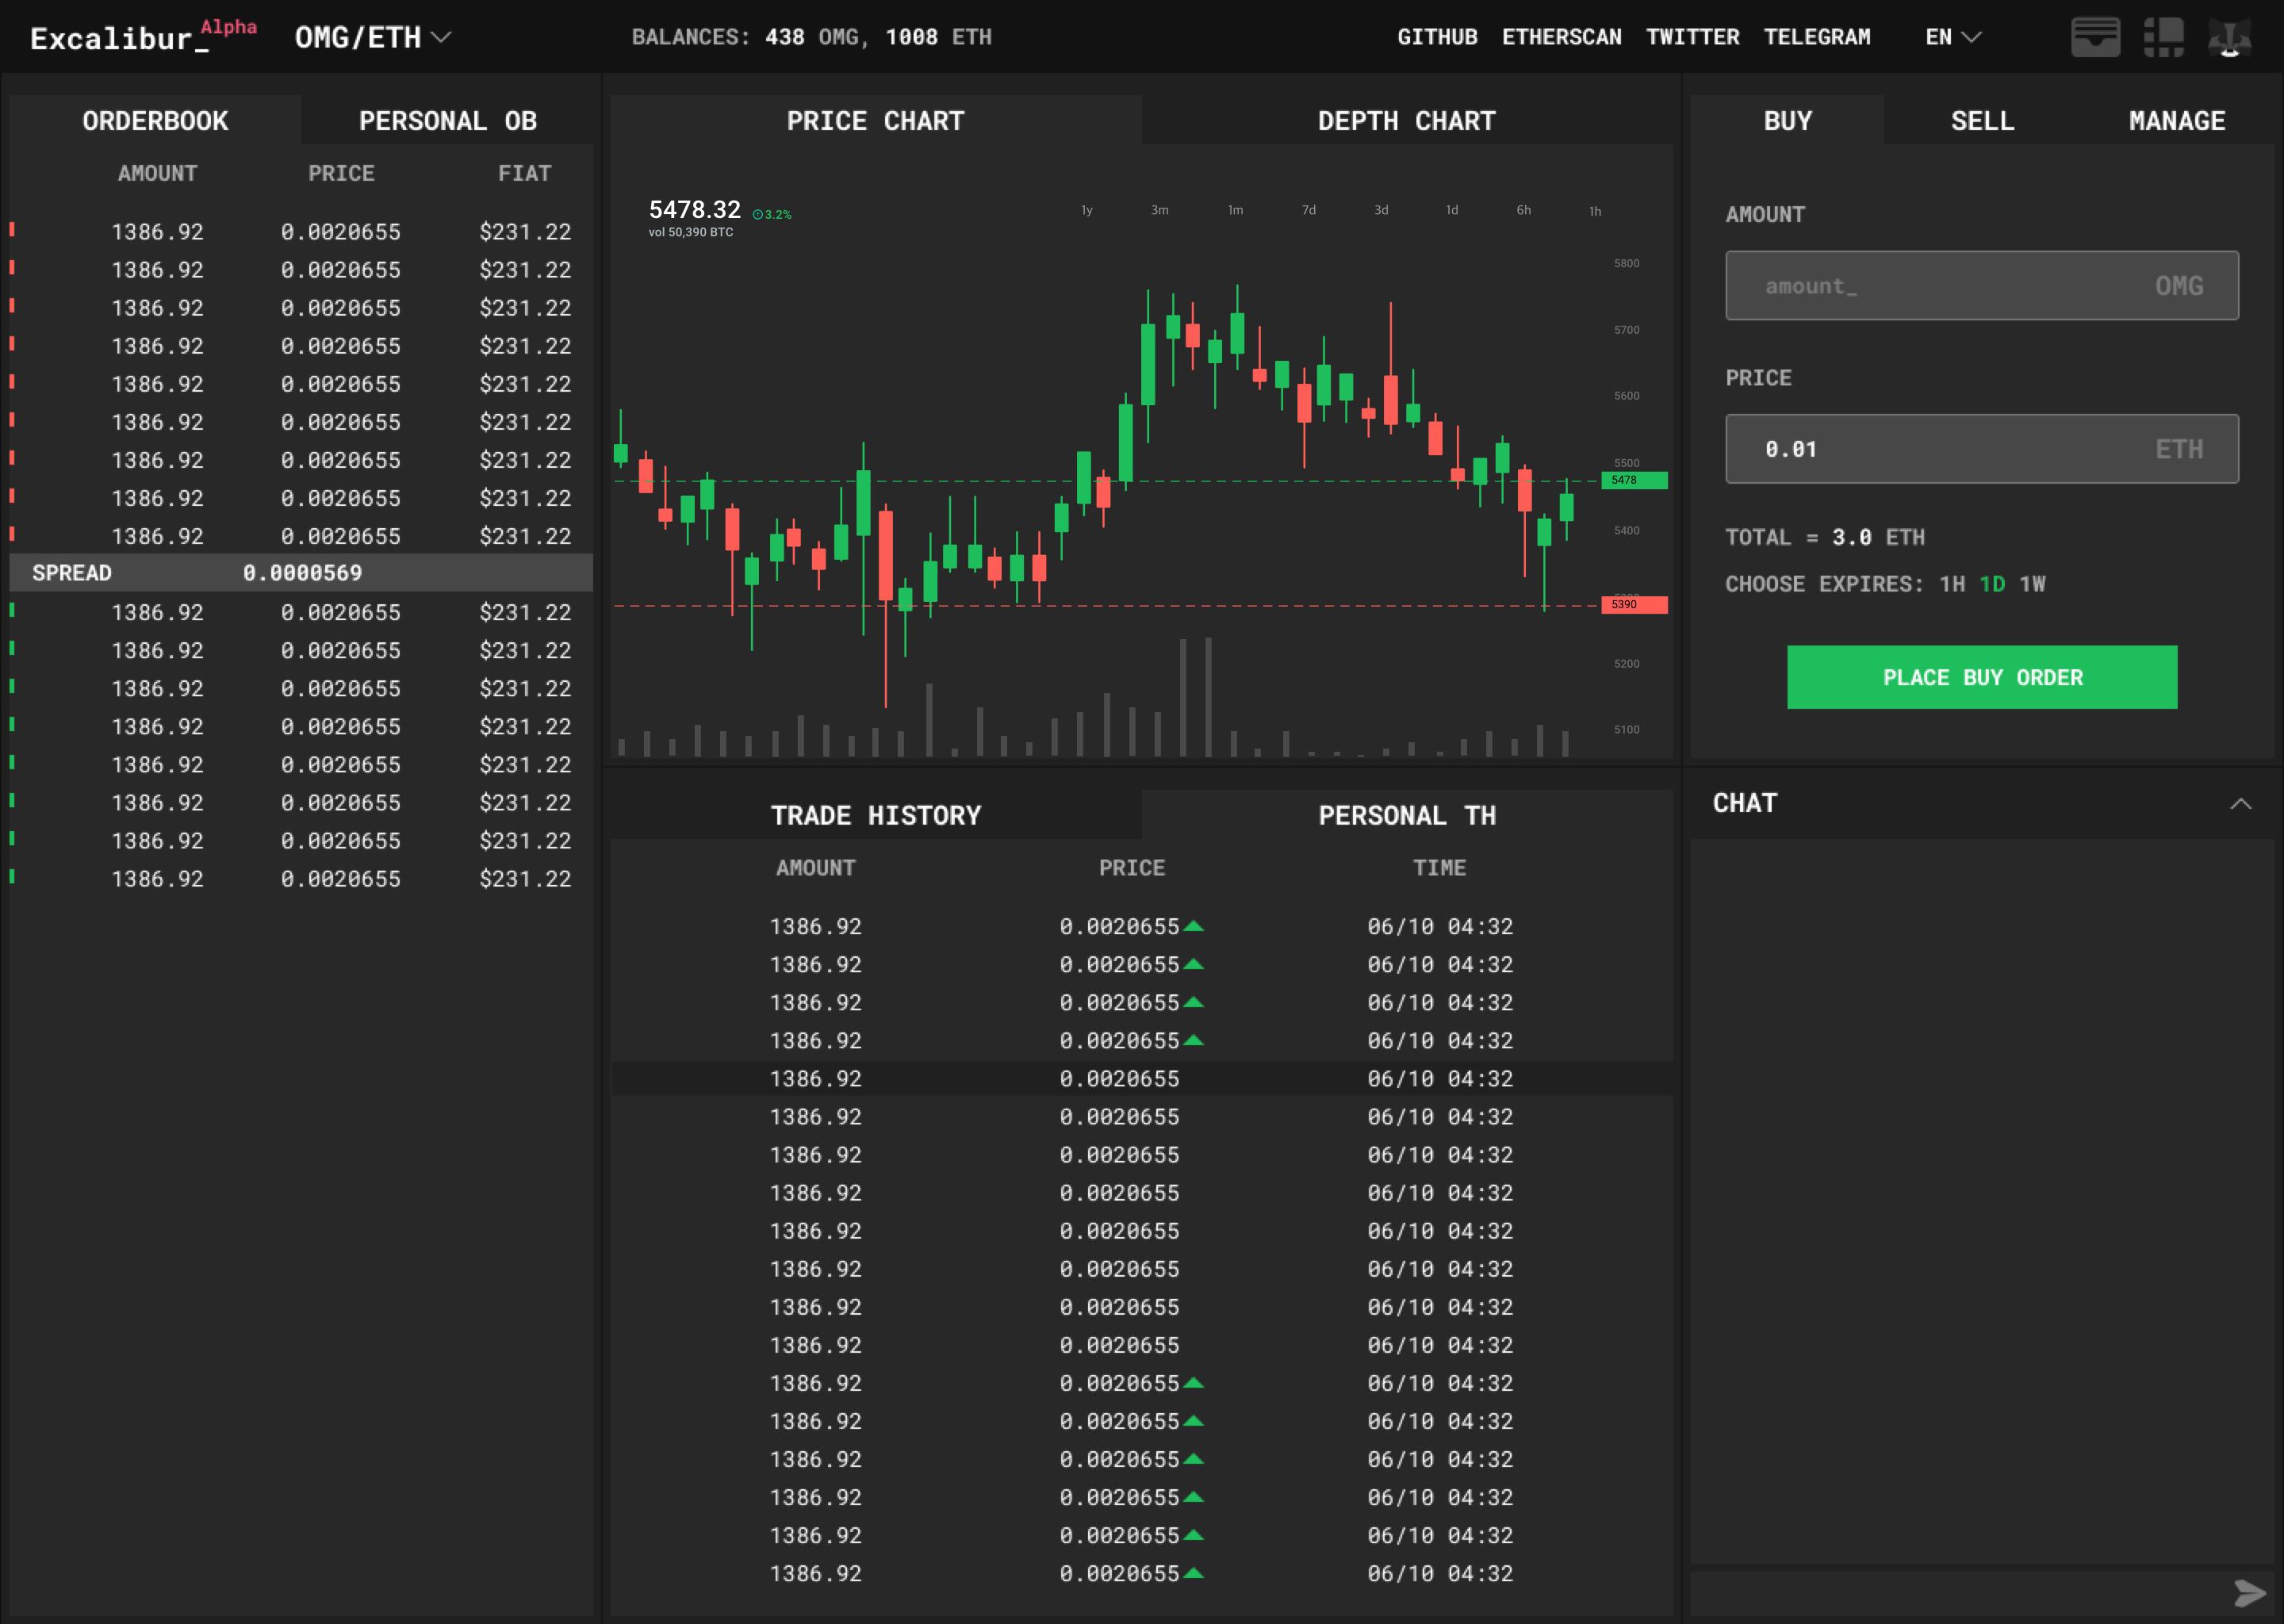Click the 5478 green price marker
Screen dimensions: 2284x1624
coord(1633,480)
